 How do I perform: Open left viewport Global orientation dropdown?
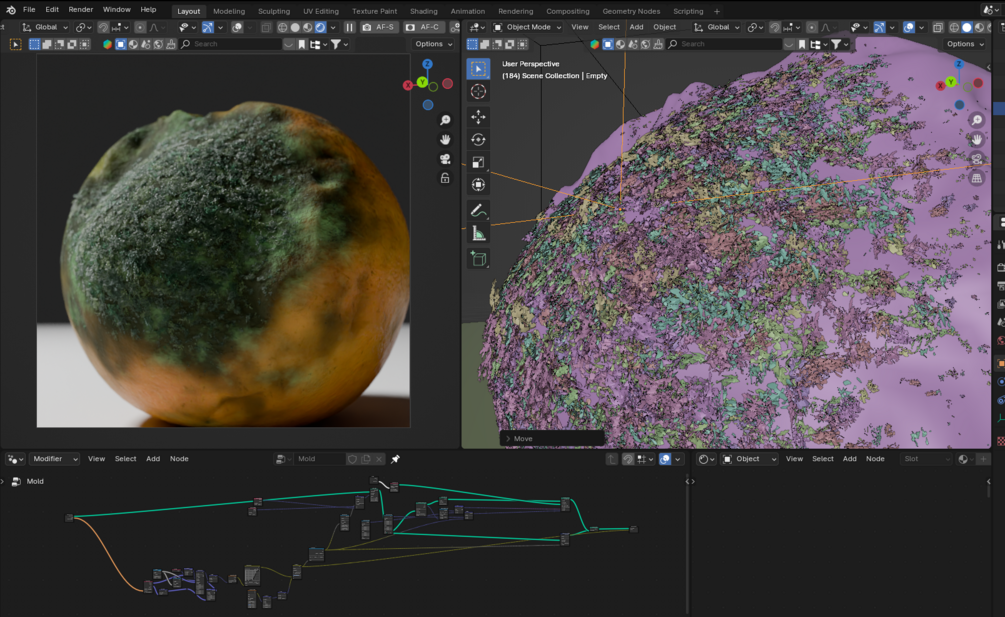pos(45,27)
